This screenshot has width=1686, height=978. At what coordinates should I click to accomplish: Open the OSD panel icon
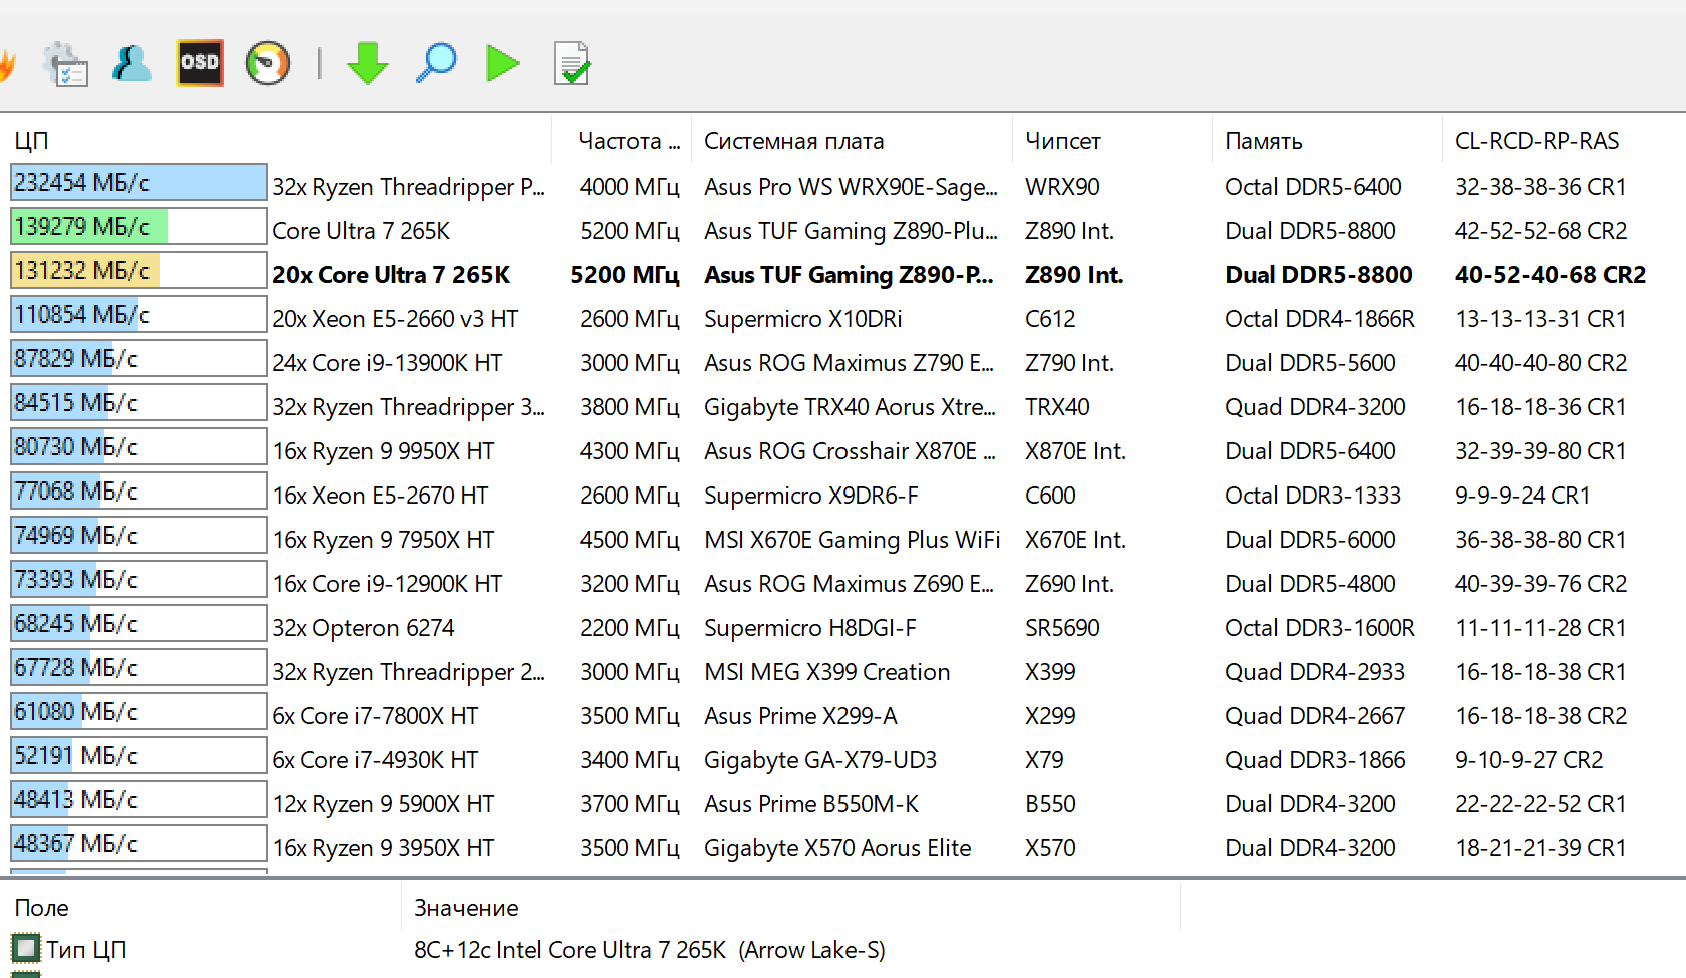pos(200,63)
